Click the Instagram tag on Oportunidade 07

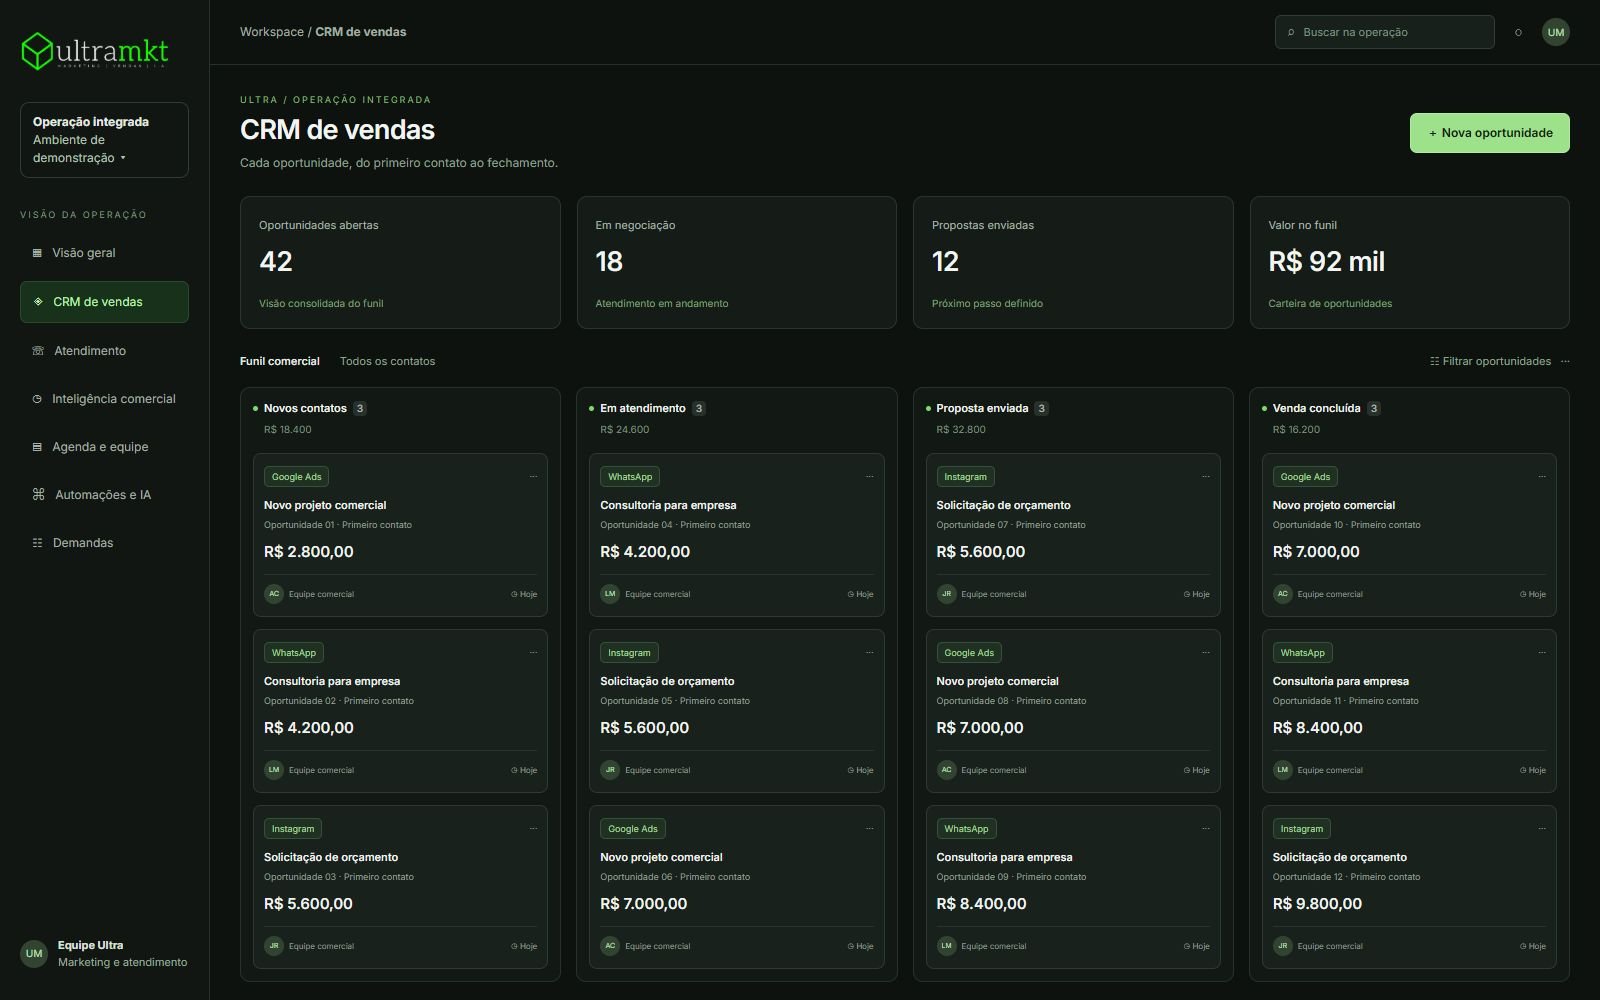(966, 477)
